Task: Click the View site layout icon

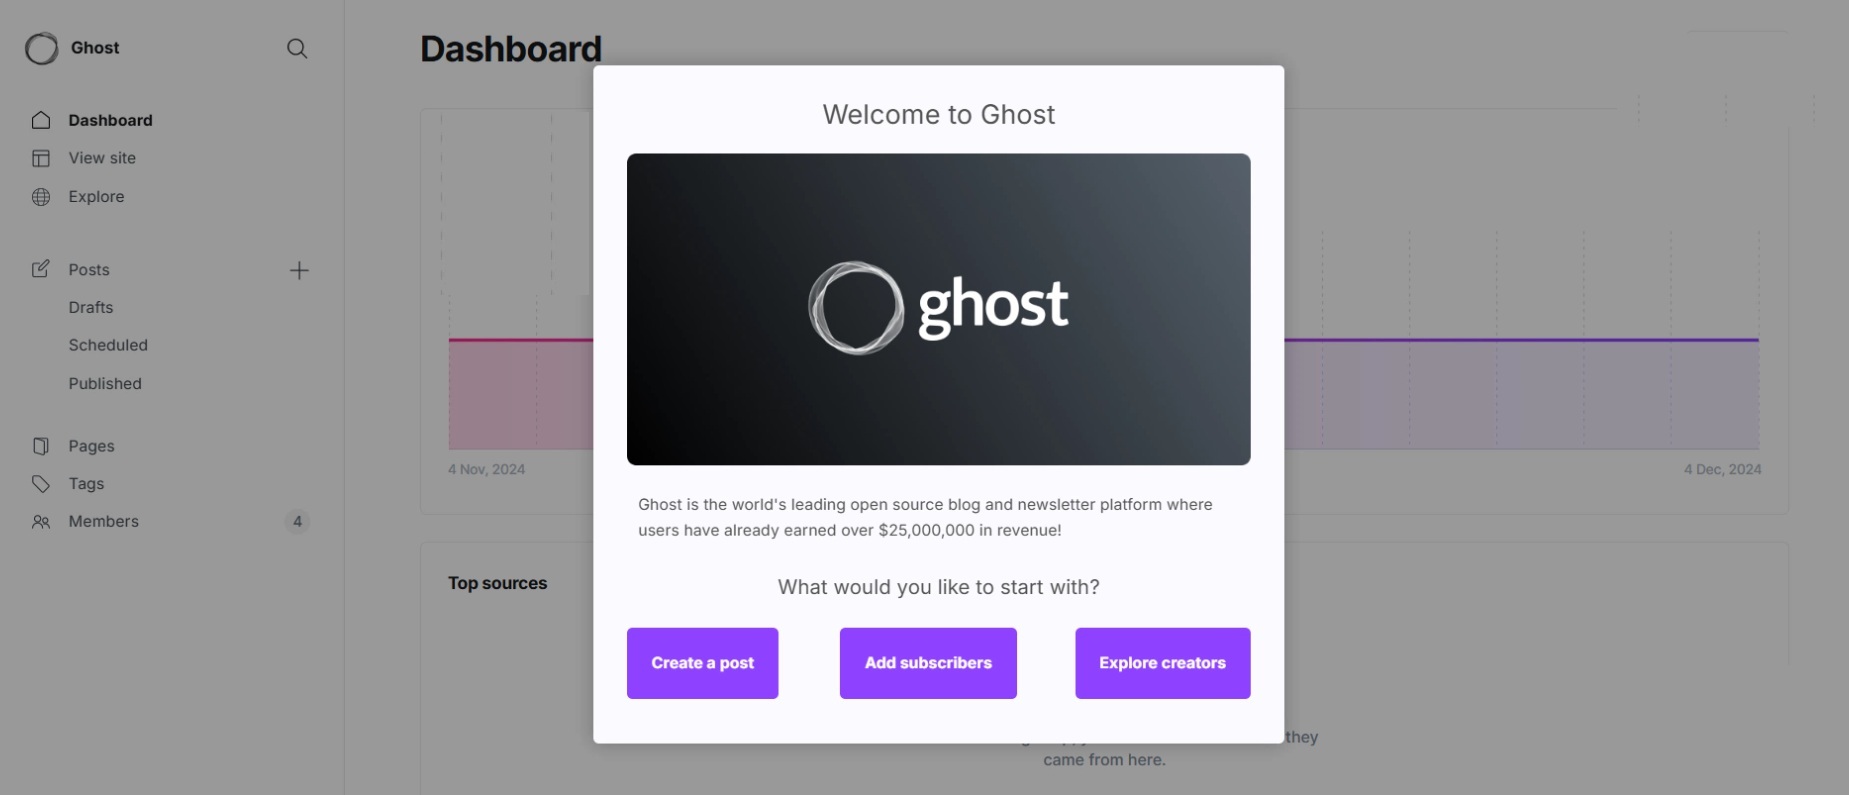Action: (41, 158)
